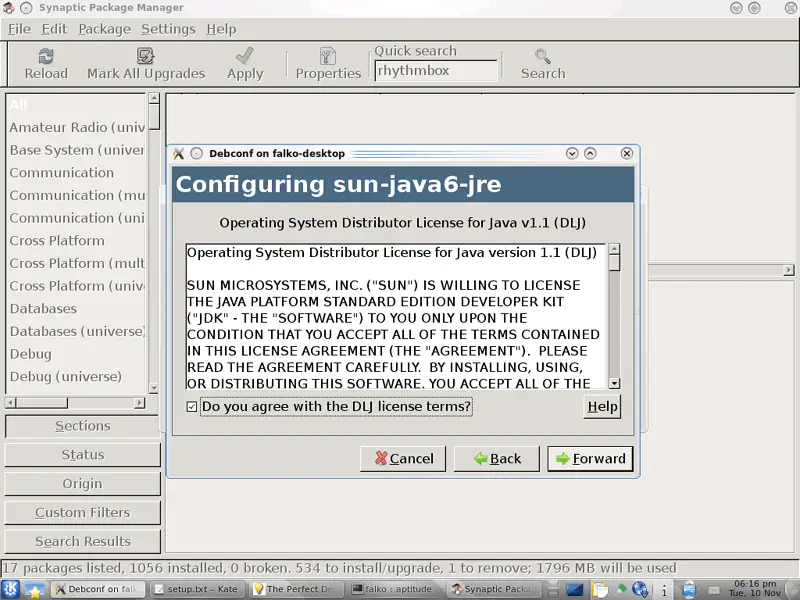800x600 pixels.
Task: Uncheck the DLJ license agreement checkbox
Action: [x=192, y=407]
